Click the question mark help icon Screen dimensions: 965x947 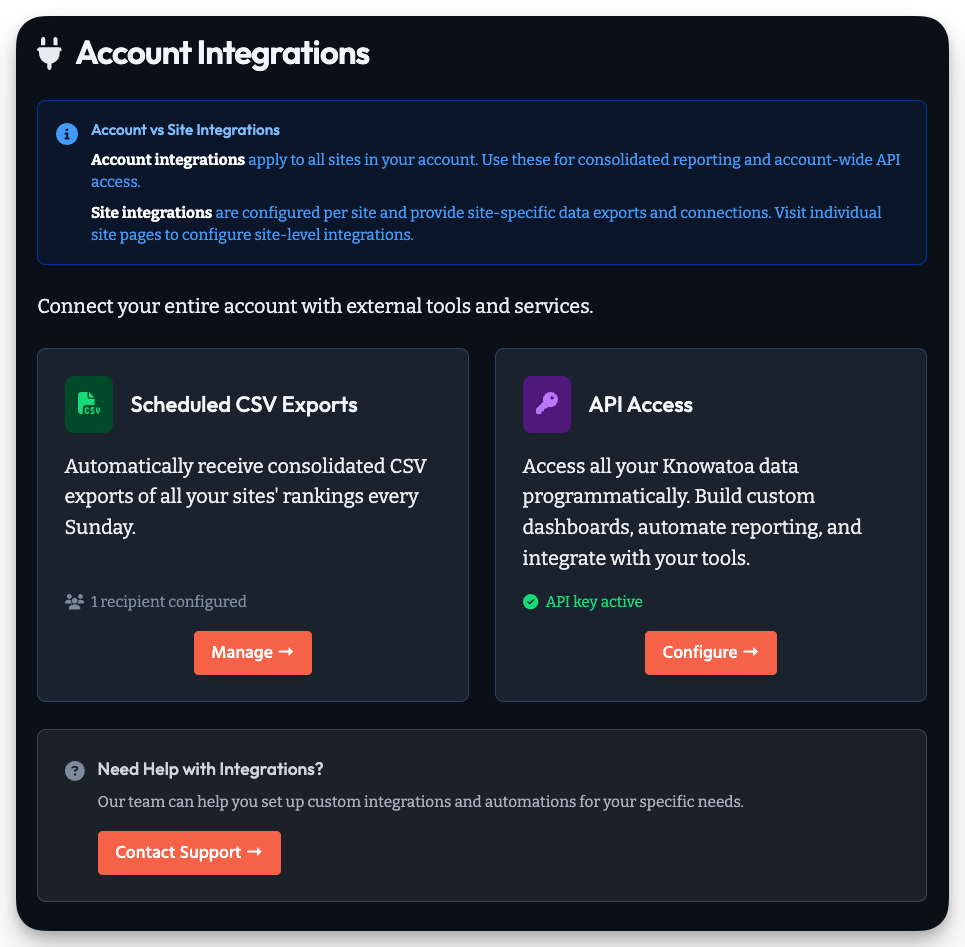pos(74,770)
